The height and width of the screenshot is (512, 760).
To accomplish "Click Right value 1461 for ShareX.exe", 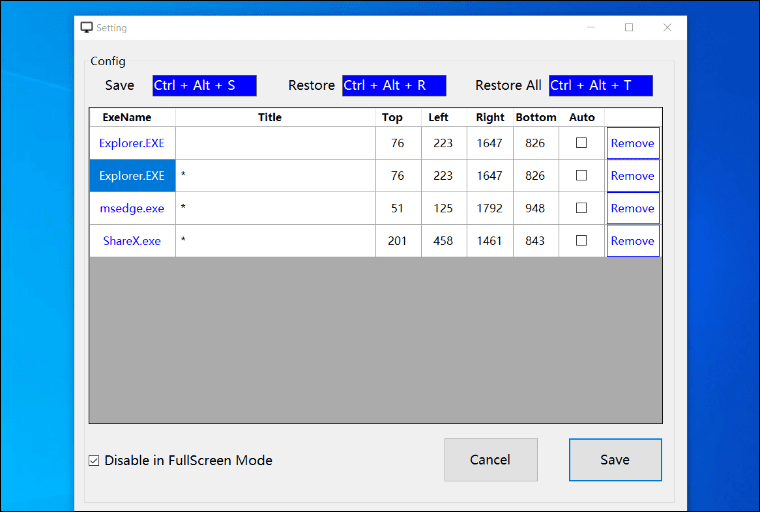I will coord(490,240).
